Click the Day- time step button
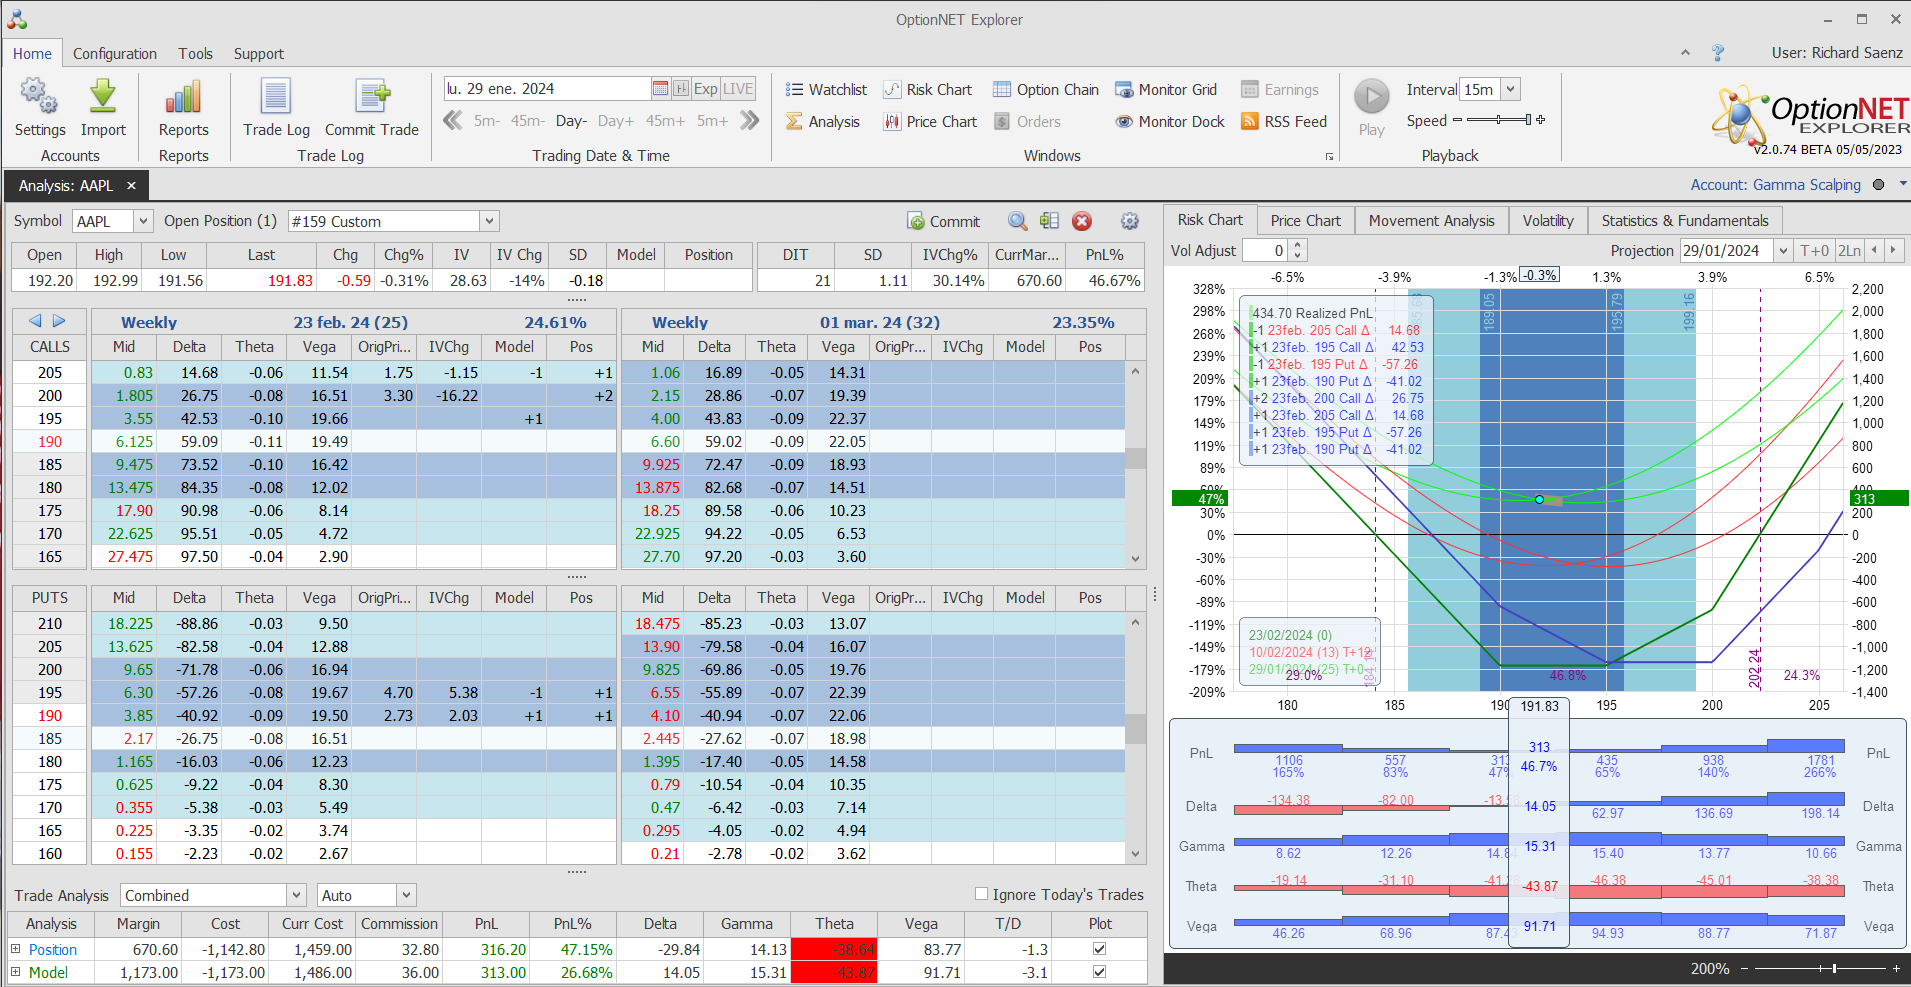 571,121
